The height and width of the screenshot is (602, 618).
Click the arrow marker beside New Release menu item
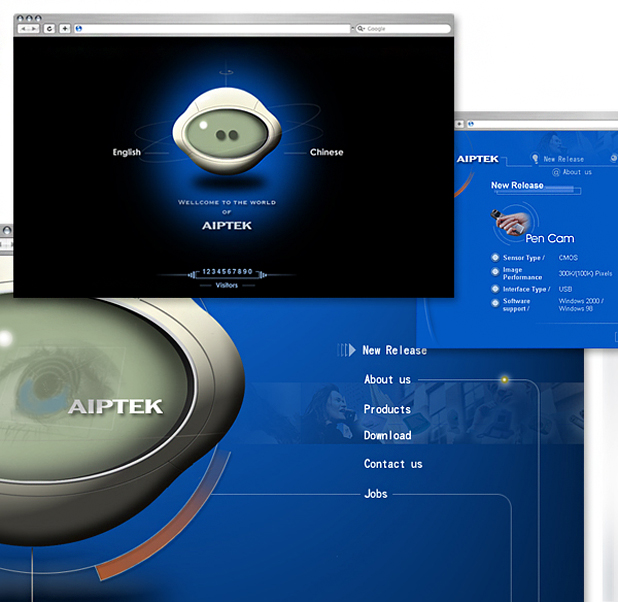[347, 350]
